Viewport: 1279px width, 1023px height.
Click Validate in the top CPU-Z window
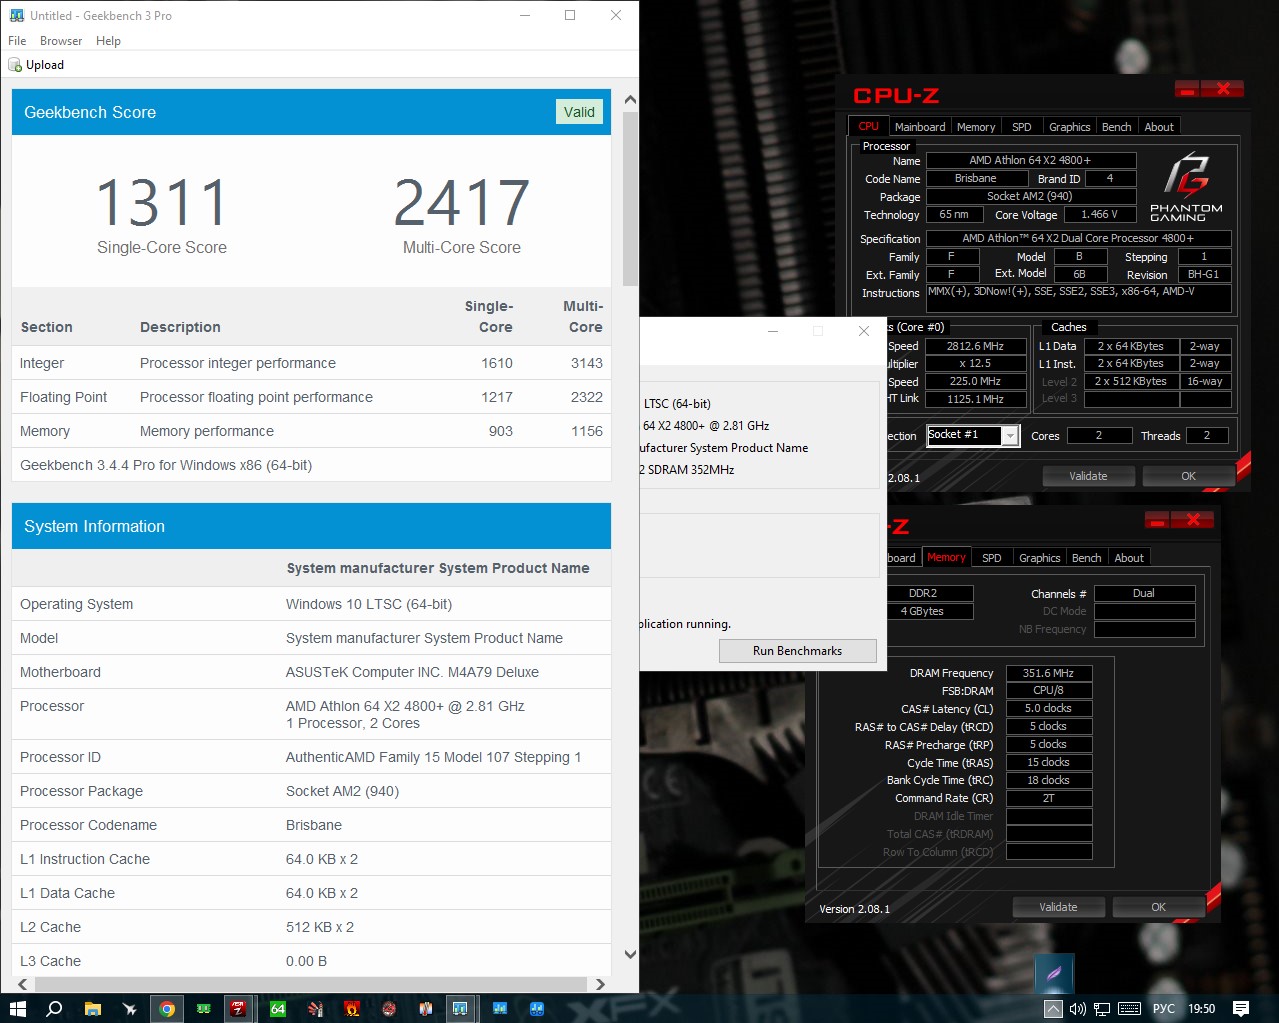coord(1088,476)
